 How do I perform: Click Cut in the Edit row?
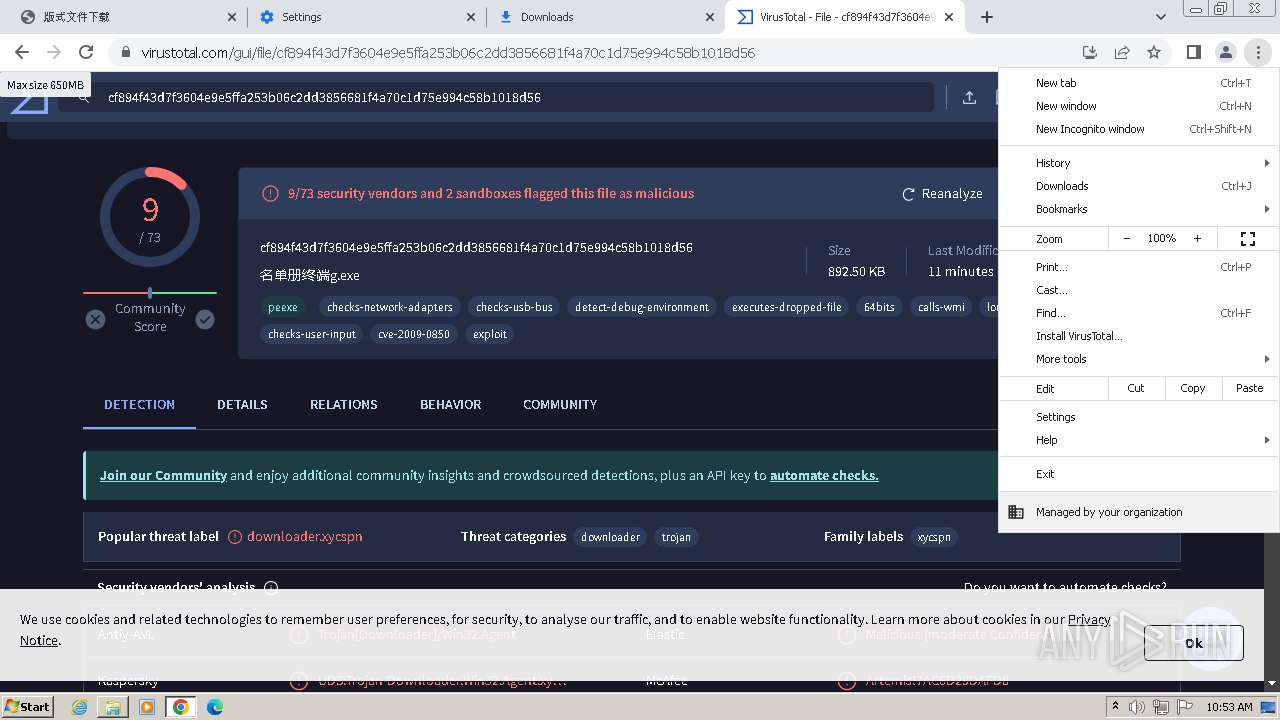[x=1136, y=388]
